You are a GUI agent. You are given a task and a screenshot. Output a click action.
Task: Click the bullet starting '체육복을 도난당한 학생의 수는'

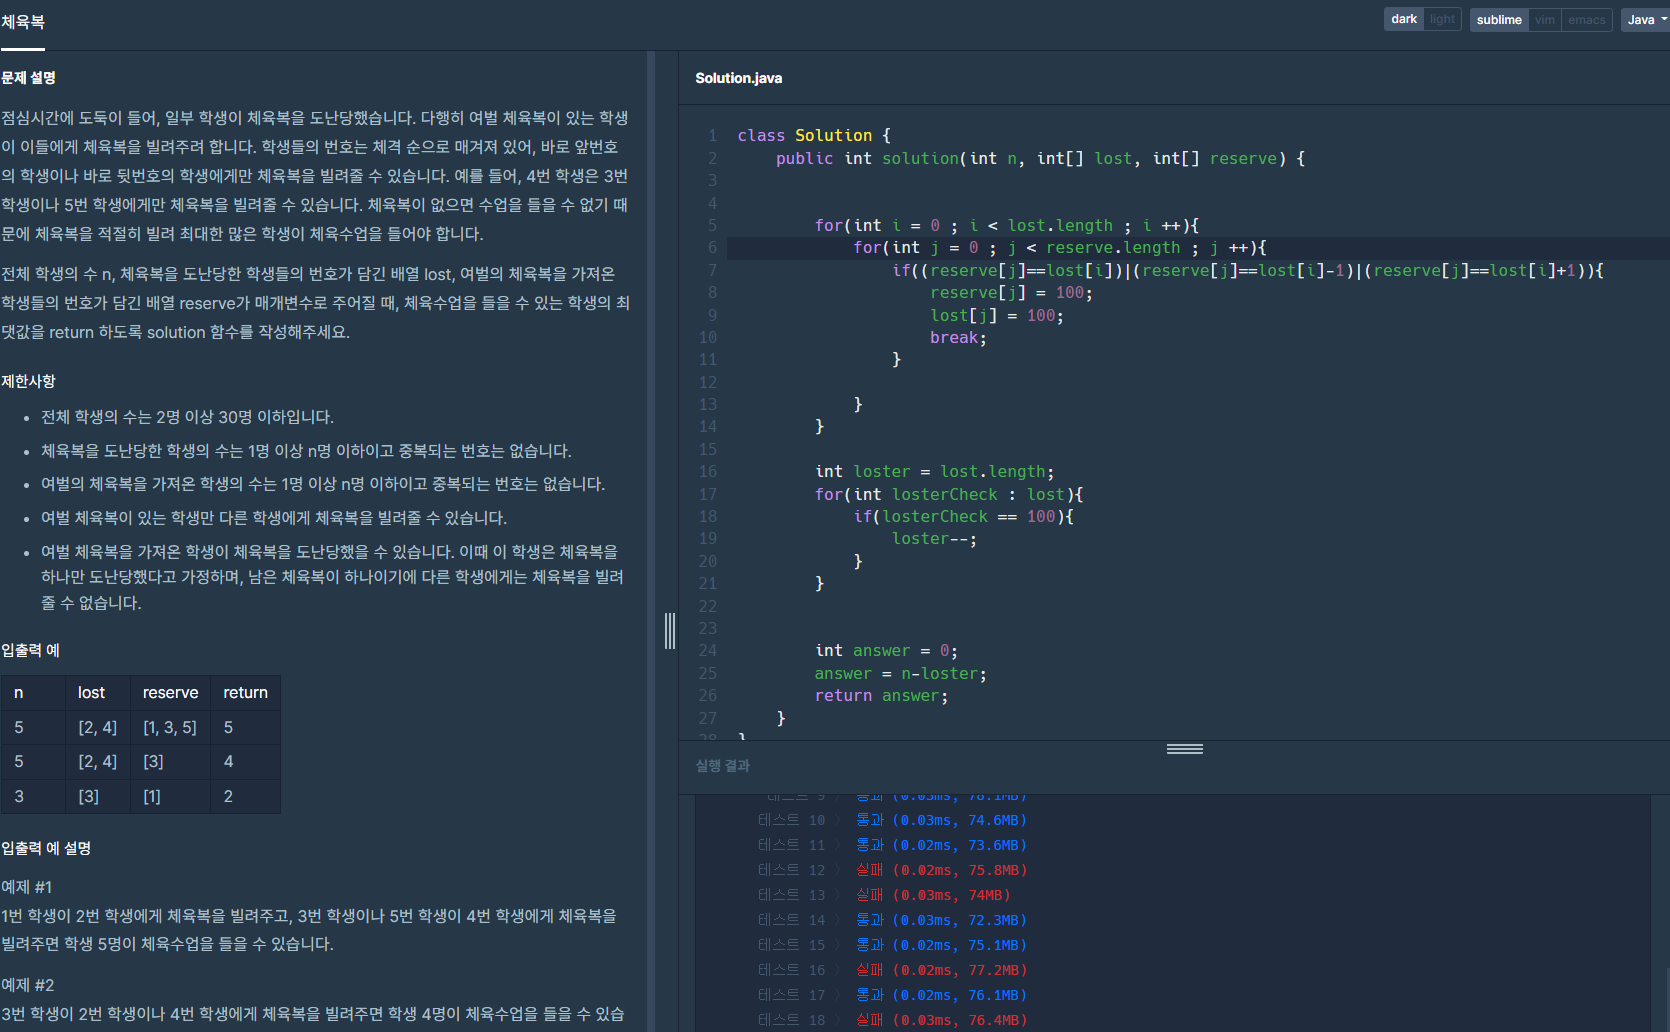click(306, 451)
